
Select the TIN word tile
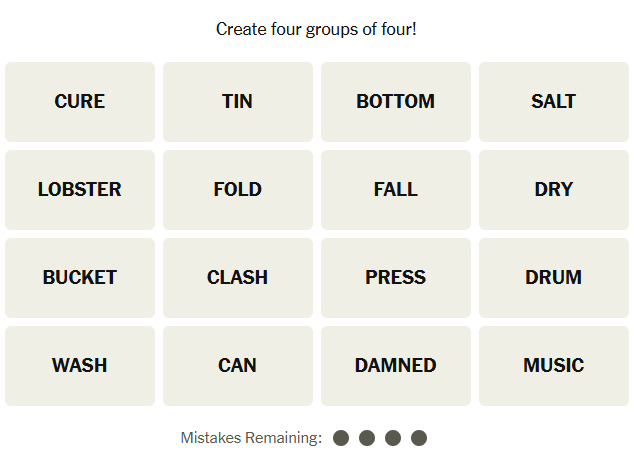[238, 101]
